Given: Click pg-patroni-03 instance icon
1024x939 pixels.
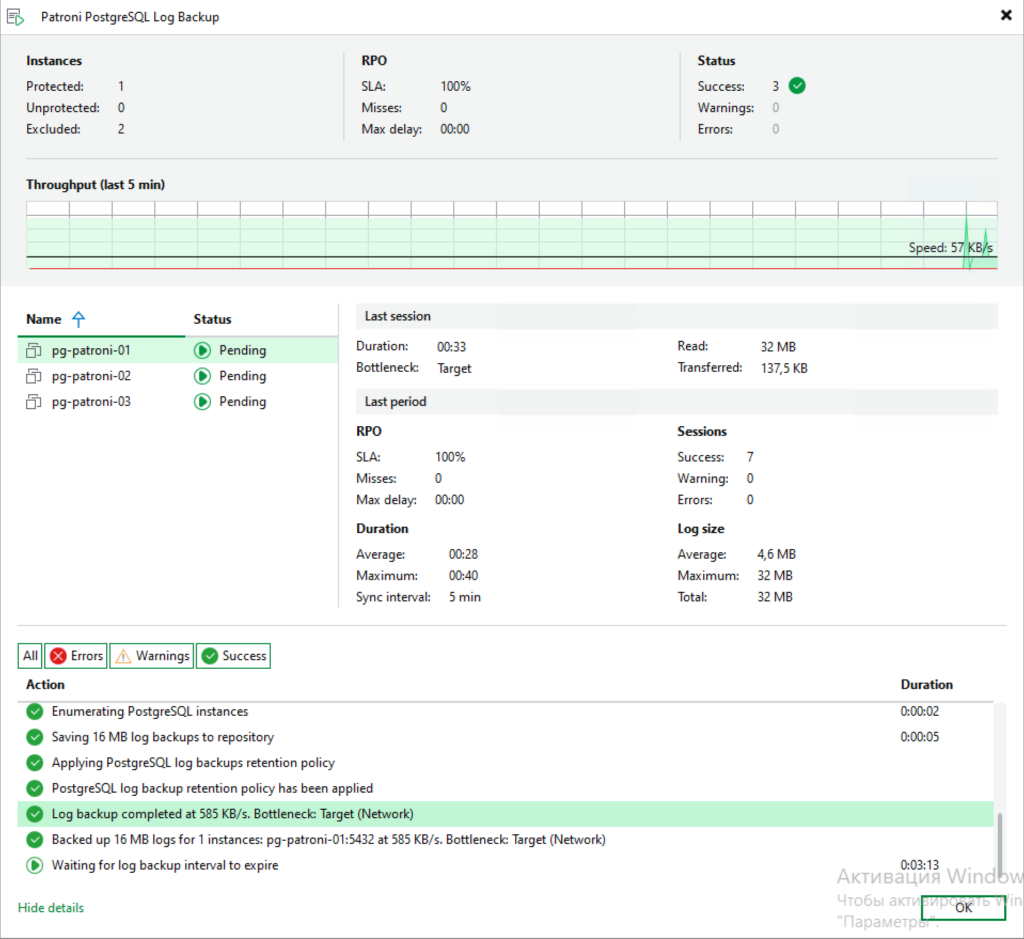Looking at the screenshot, I should click(x=33, y=402).
